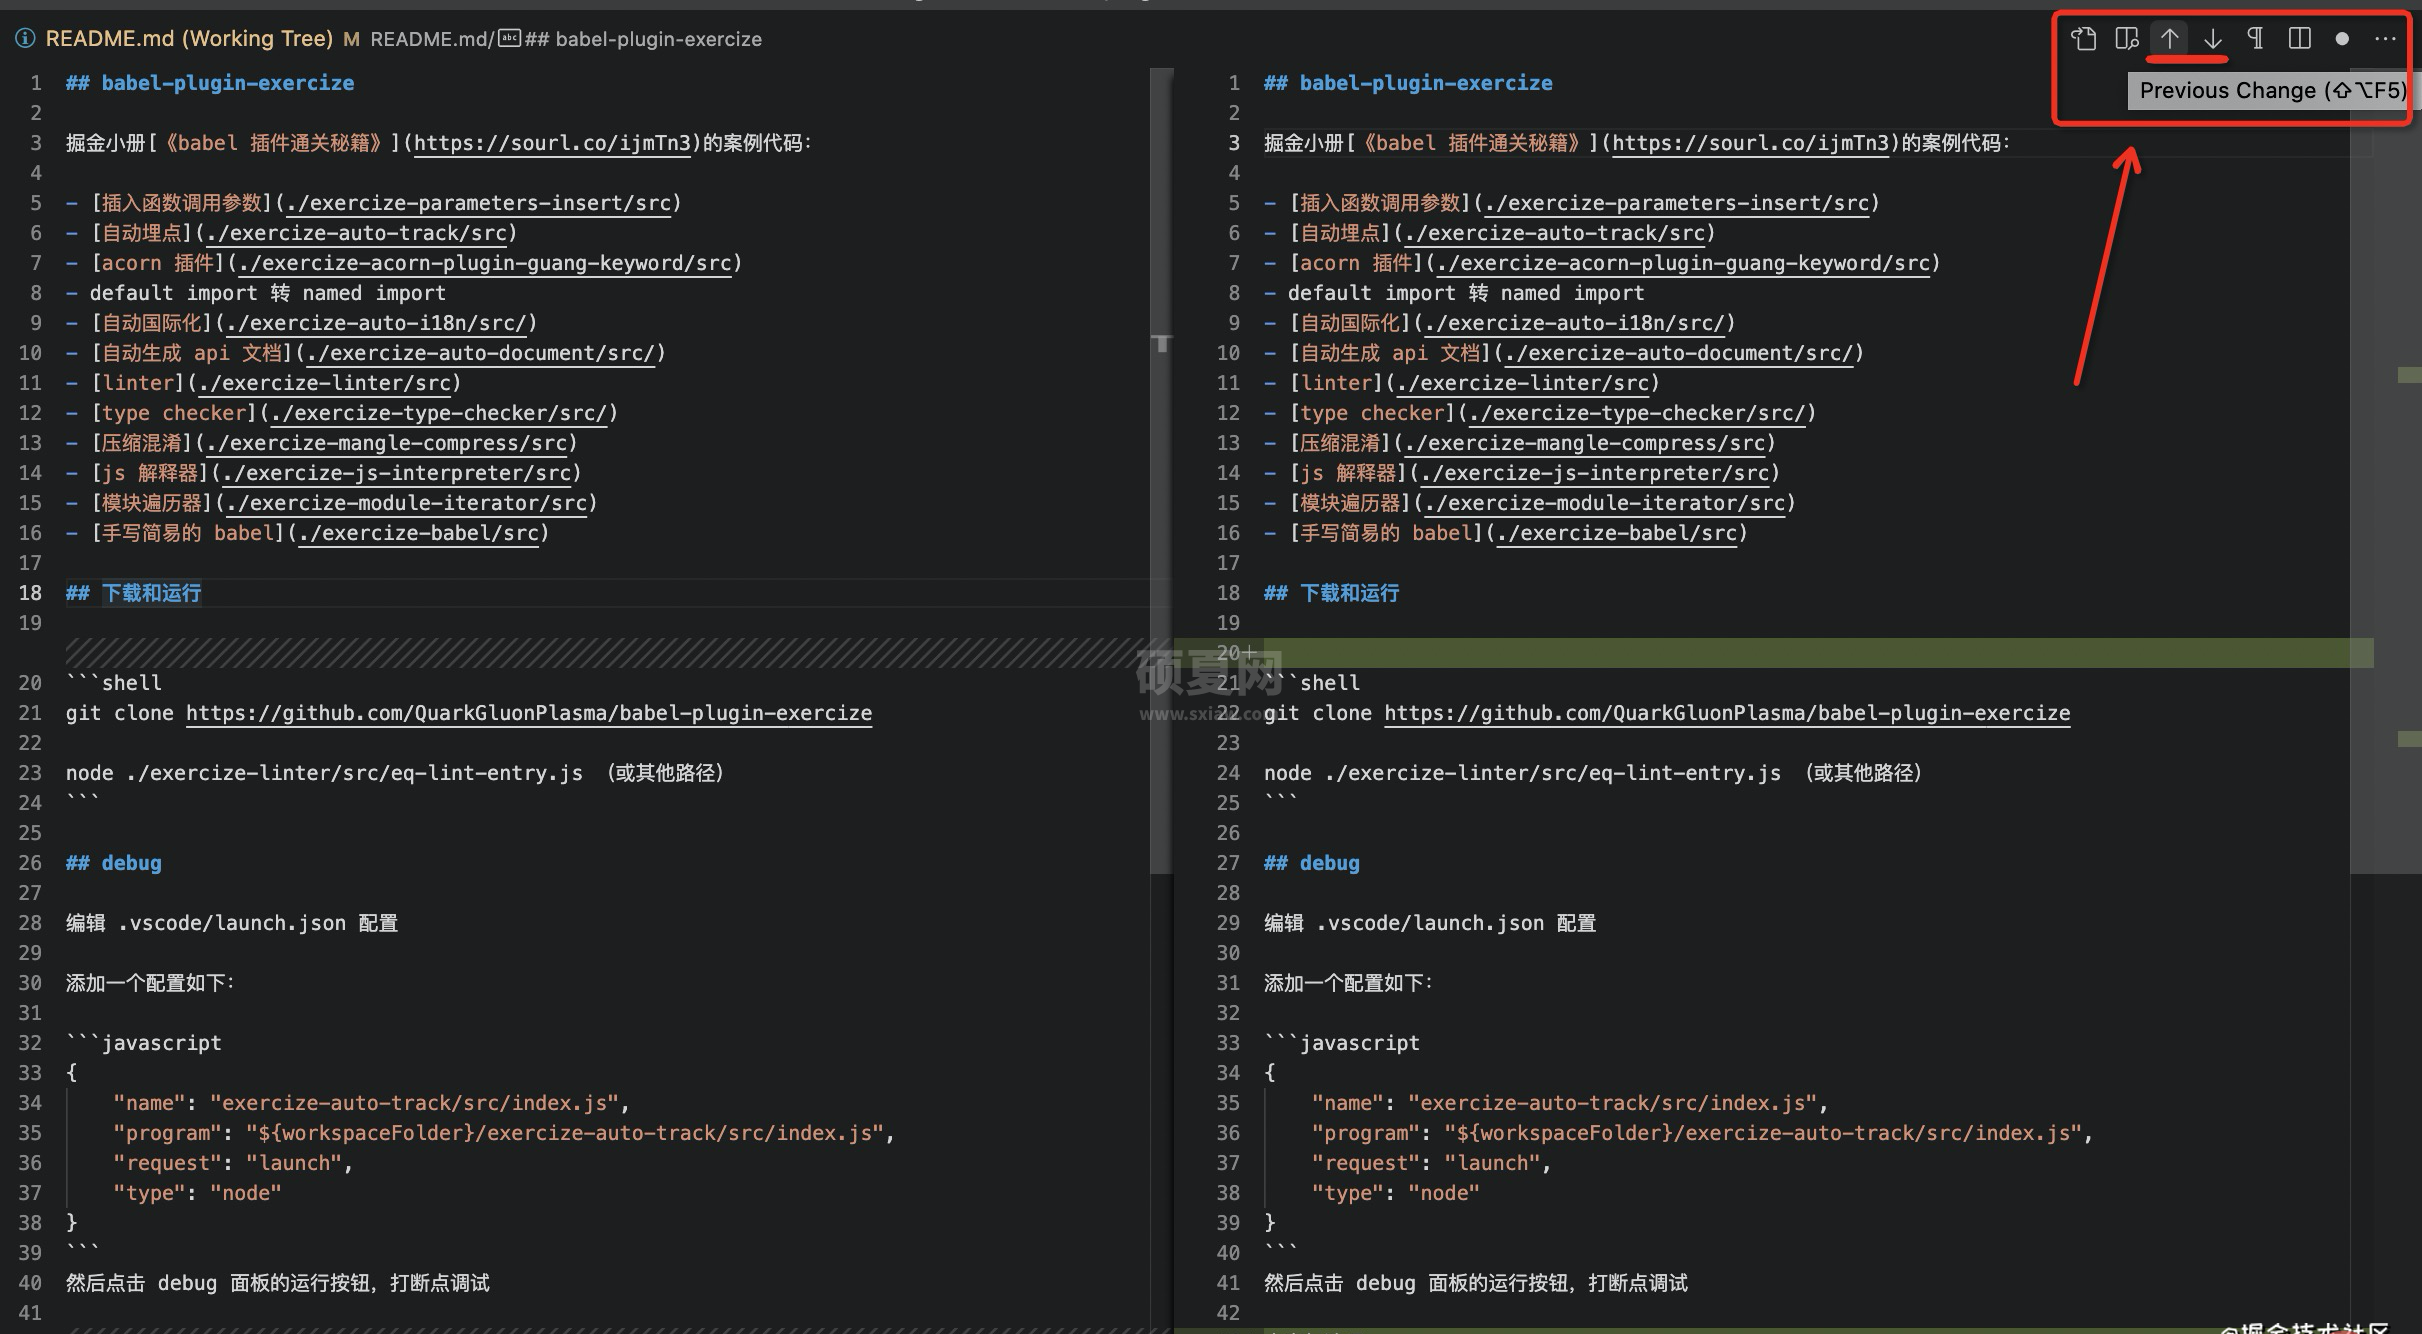Click the "type": "node" line in left pane

(197, 1193)
